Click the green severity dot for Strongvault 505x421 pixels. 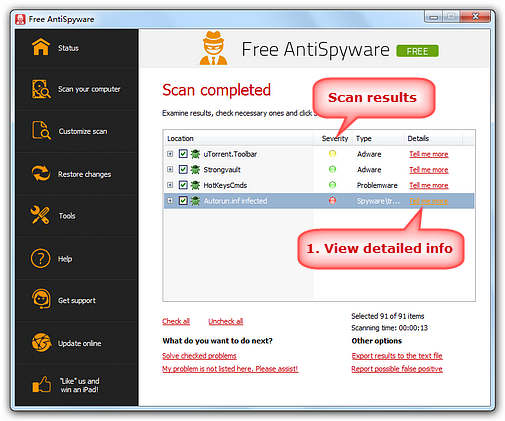pos(332,169)
